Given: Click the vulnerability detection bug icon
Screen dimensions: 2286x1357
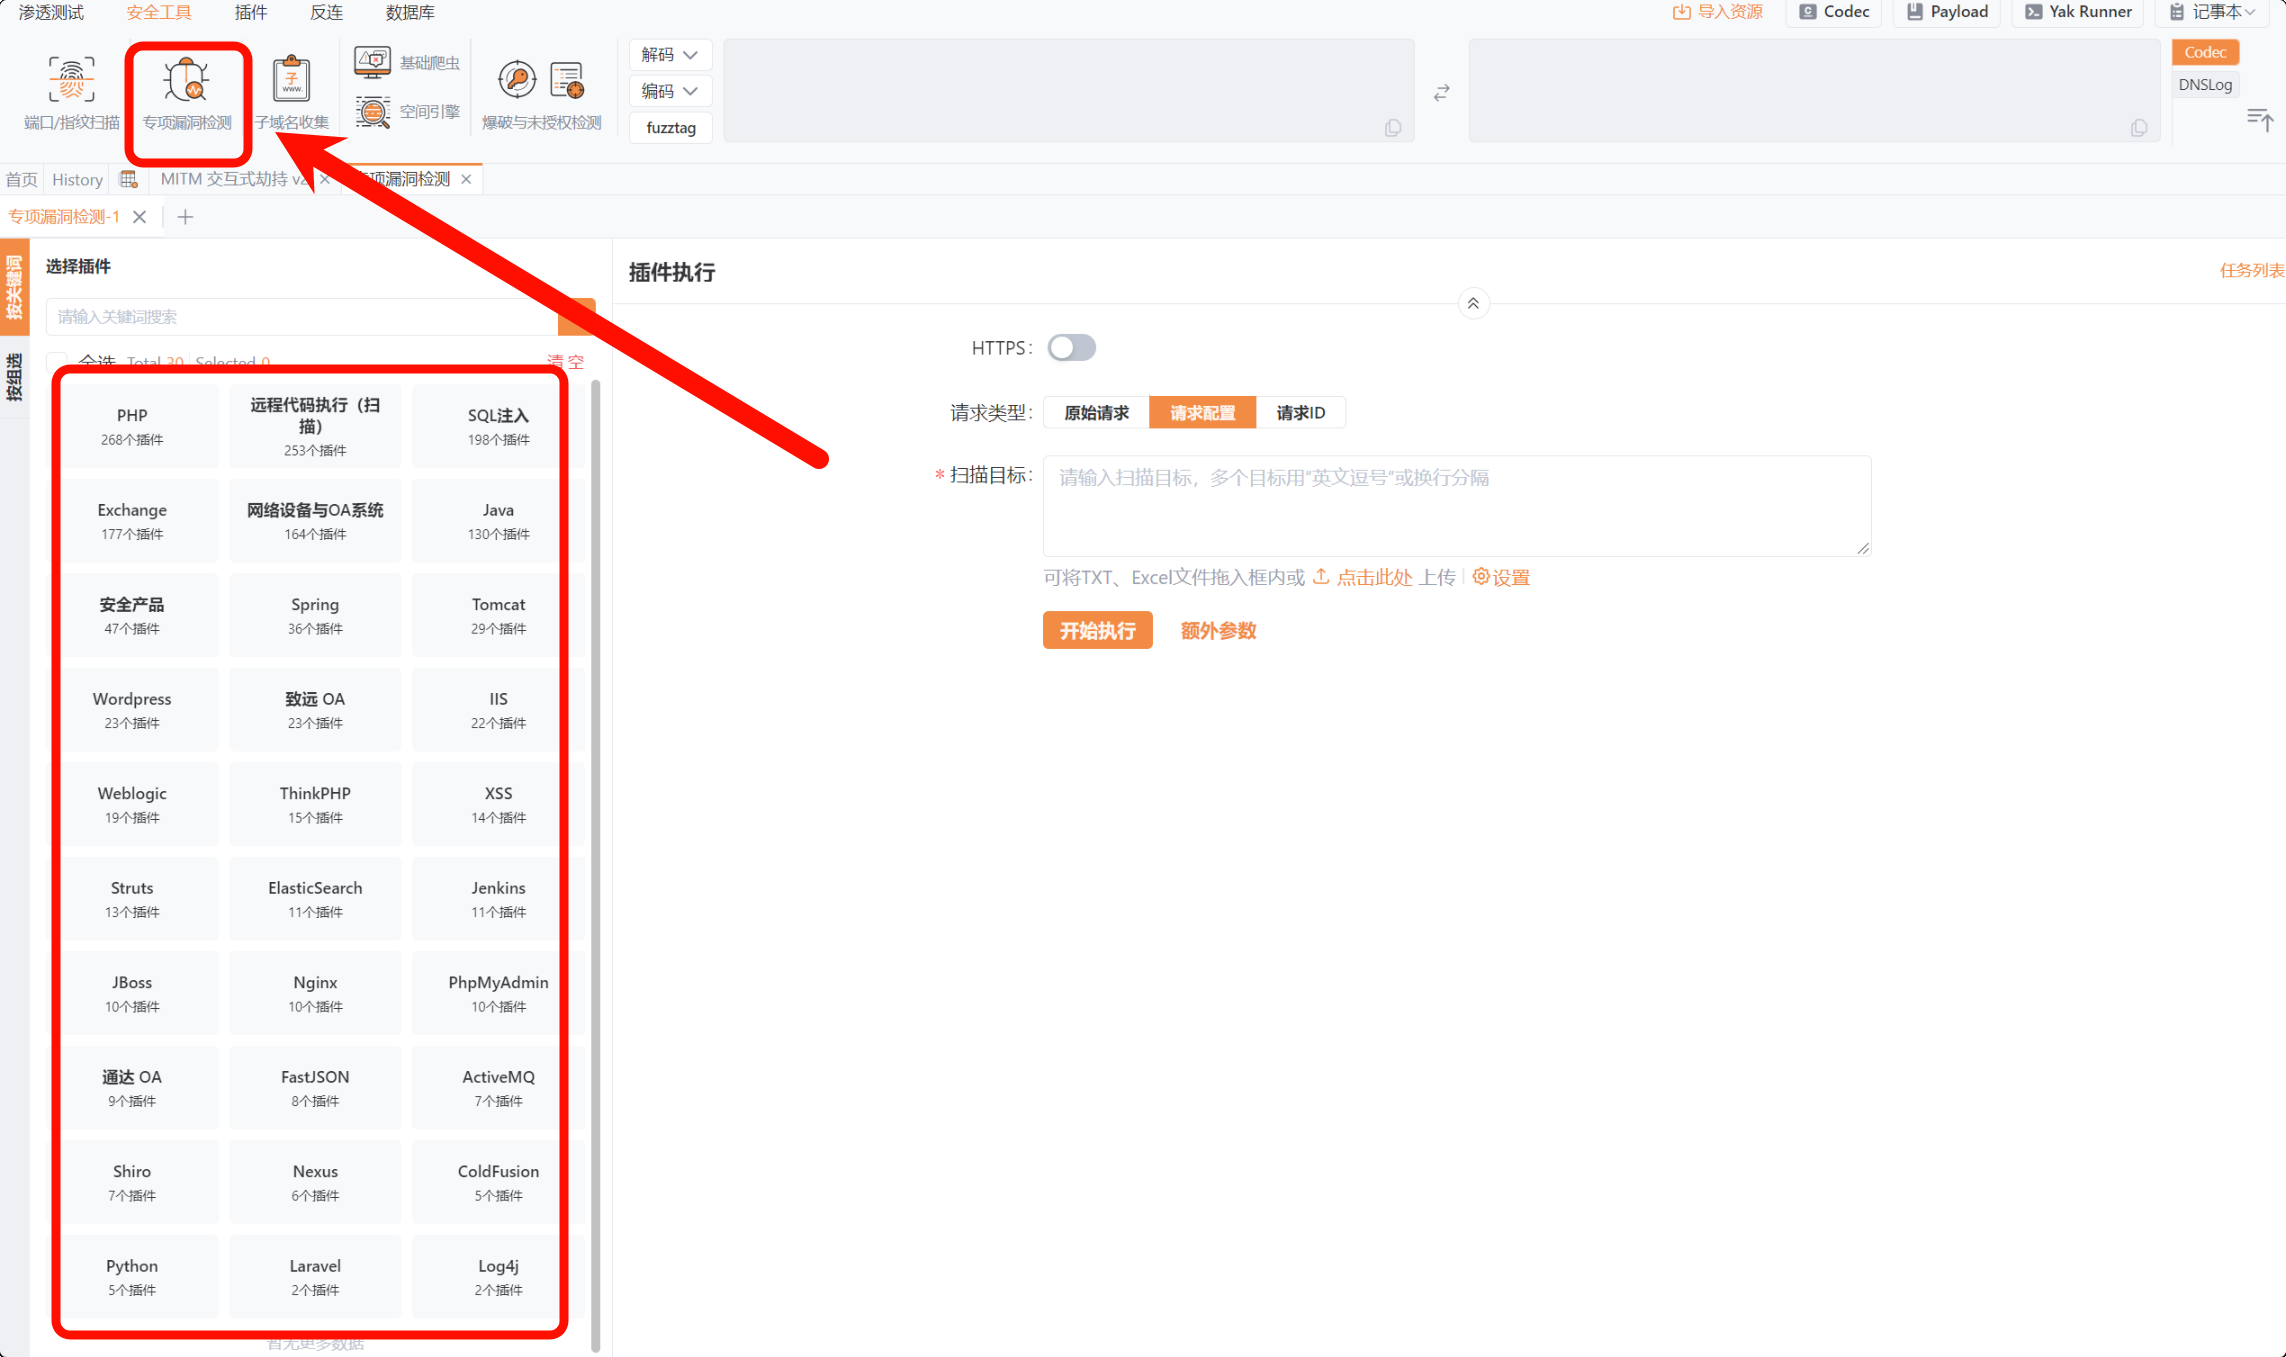Looking at the screenshot, I should (x=186, y=80).
